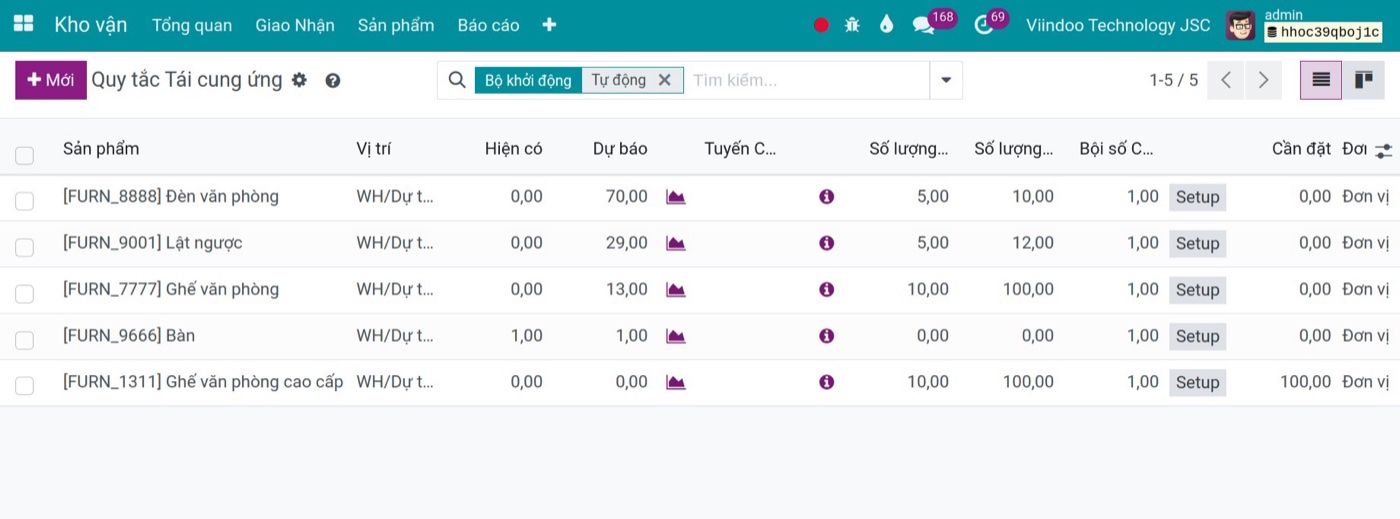Click the red recording dot icon

821,25
